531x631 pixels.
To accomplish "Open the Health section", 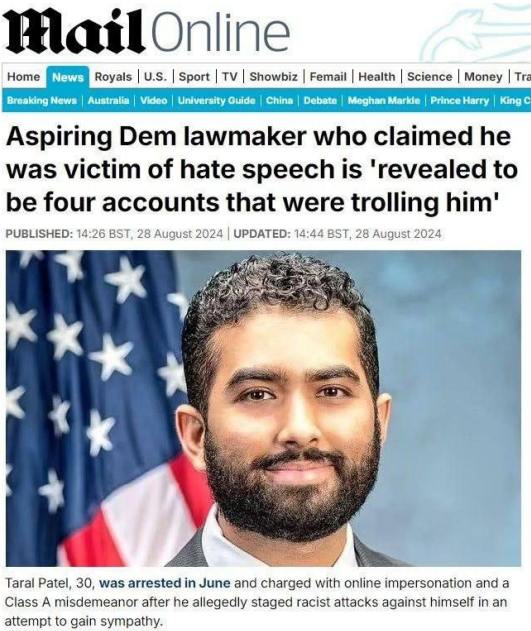I will (377, 76).
